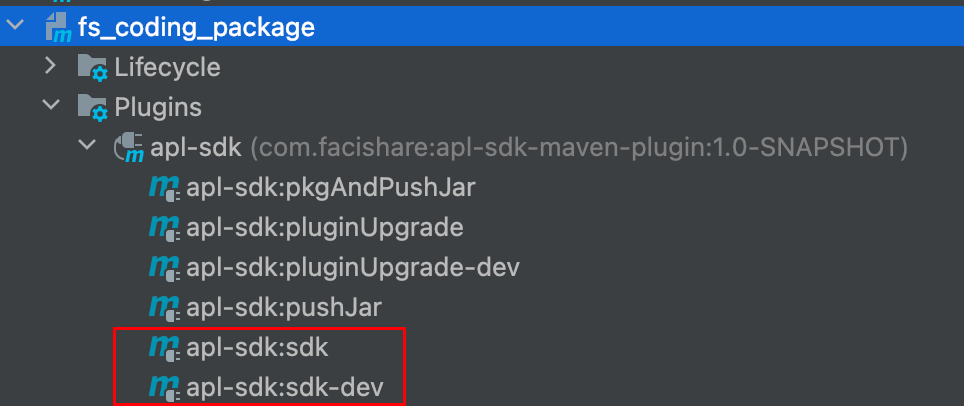This screenshot has width=964, height=406.
Task: Click the apl-sdk:sdk-dev goal icon
Action: click(x=164, y=386)
